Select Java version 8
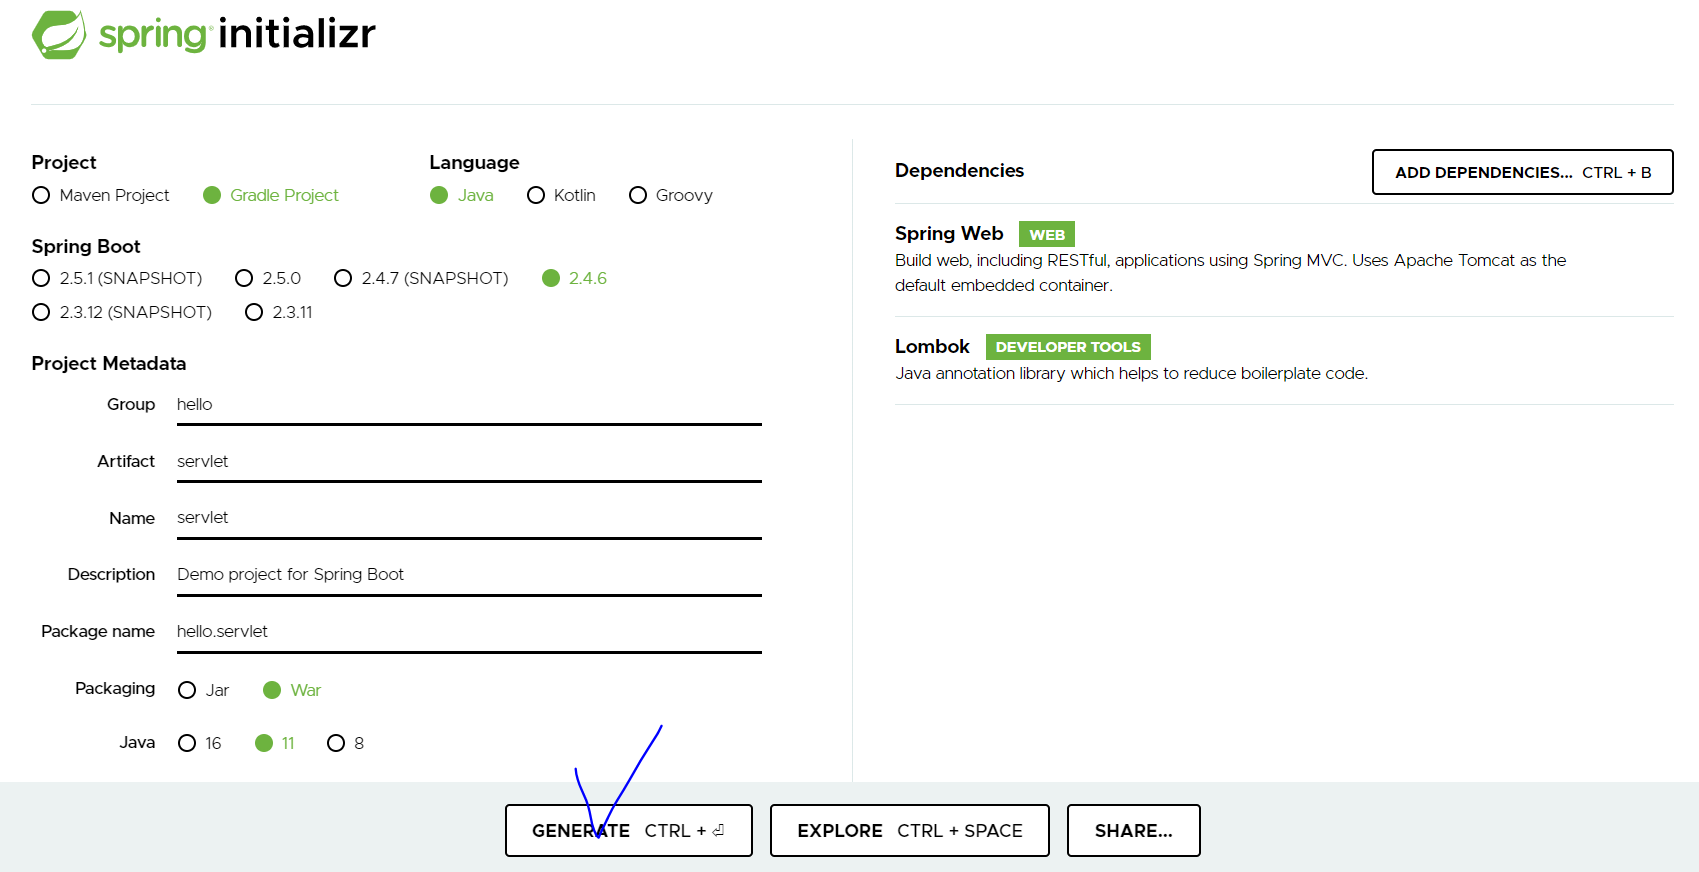Viewport: 1699px width, 872px height. pos(336,743)
